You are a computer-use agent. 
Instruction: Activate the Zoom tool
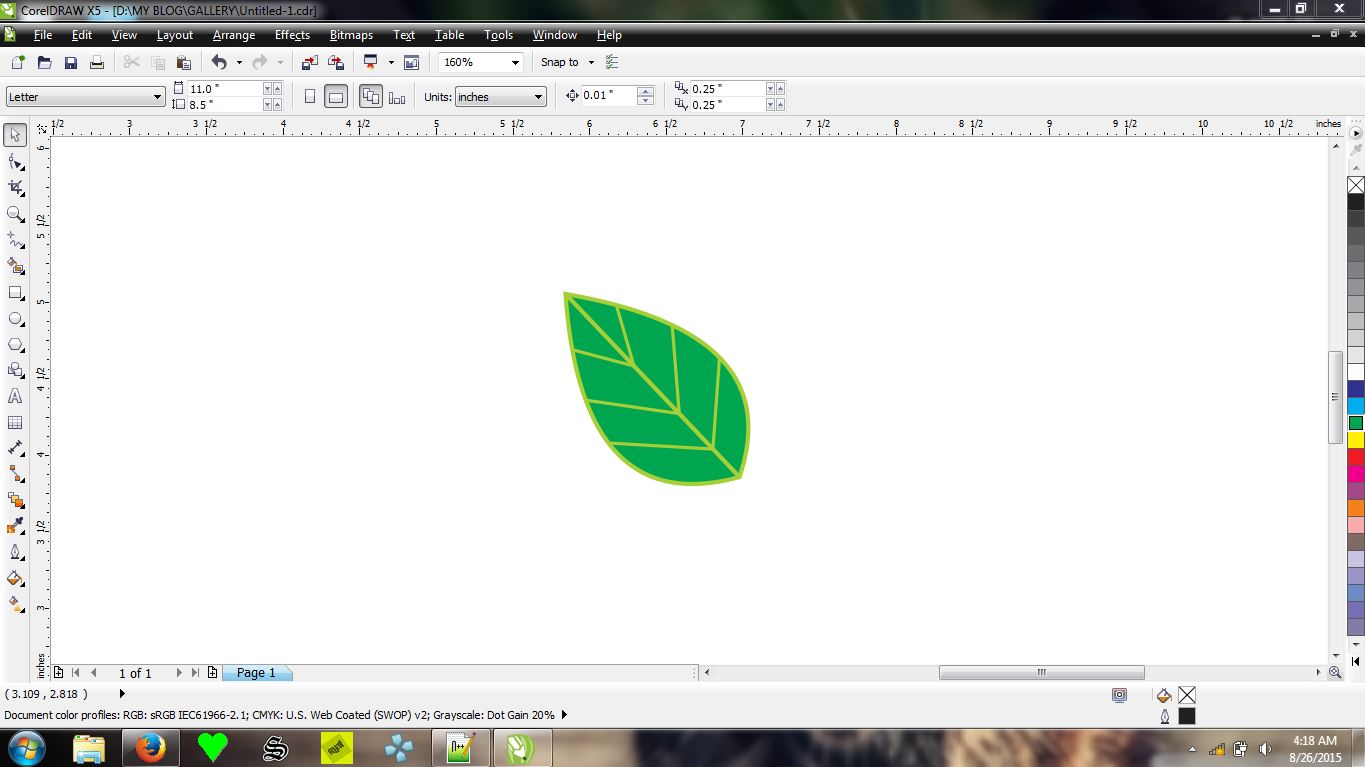point(14,213)
